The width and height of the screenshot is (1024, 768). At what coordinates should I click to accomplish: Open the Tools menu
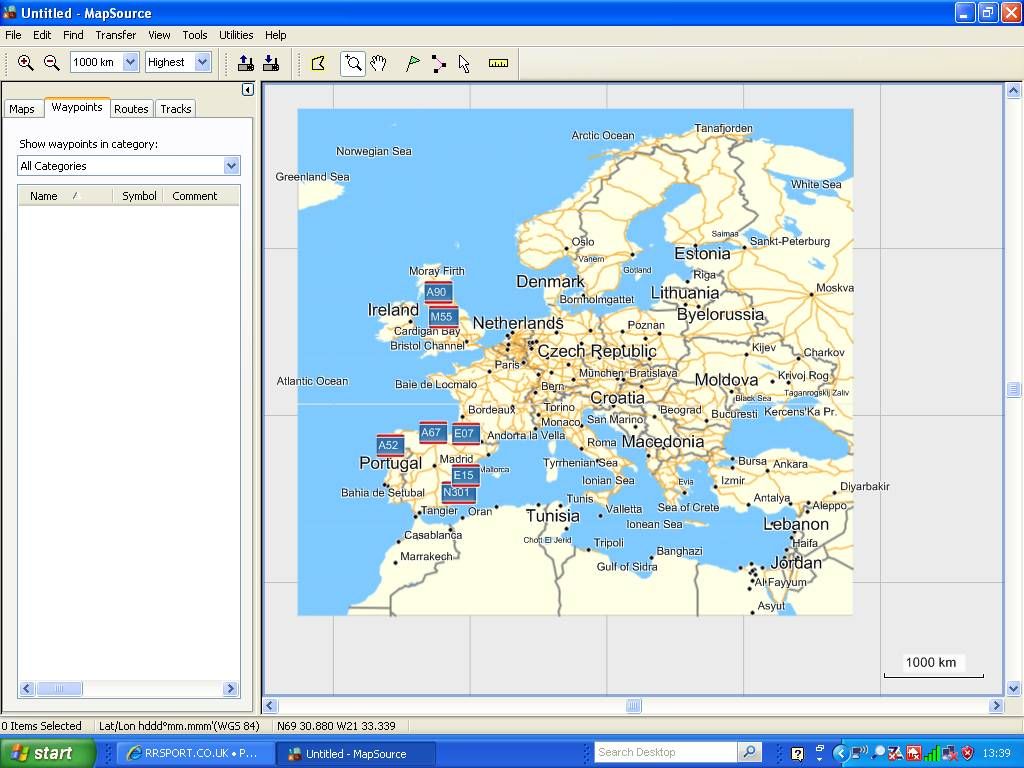click(x=195, y=35)
